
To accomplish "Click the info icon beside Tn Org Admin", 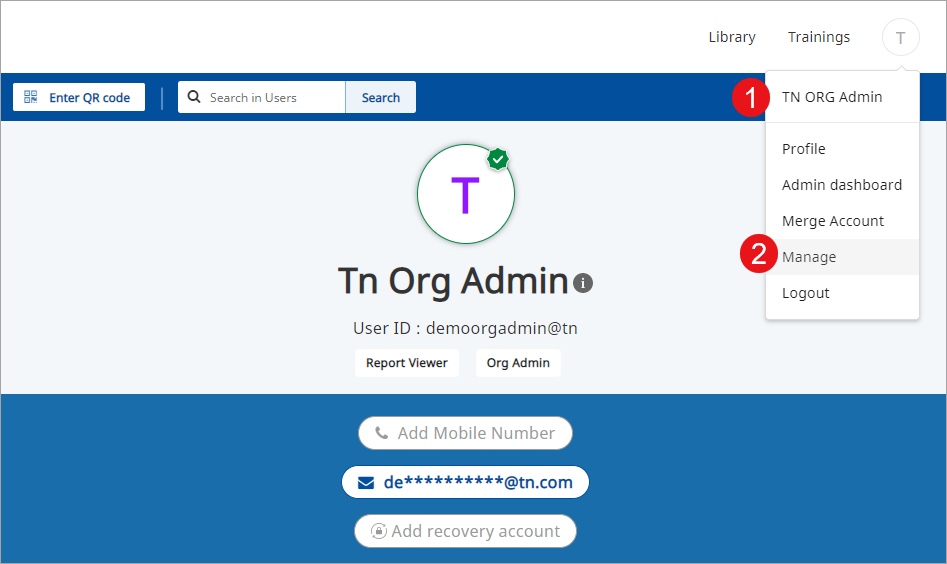I will pyautogui.click(x=583, y=283).
